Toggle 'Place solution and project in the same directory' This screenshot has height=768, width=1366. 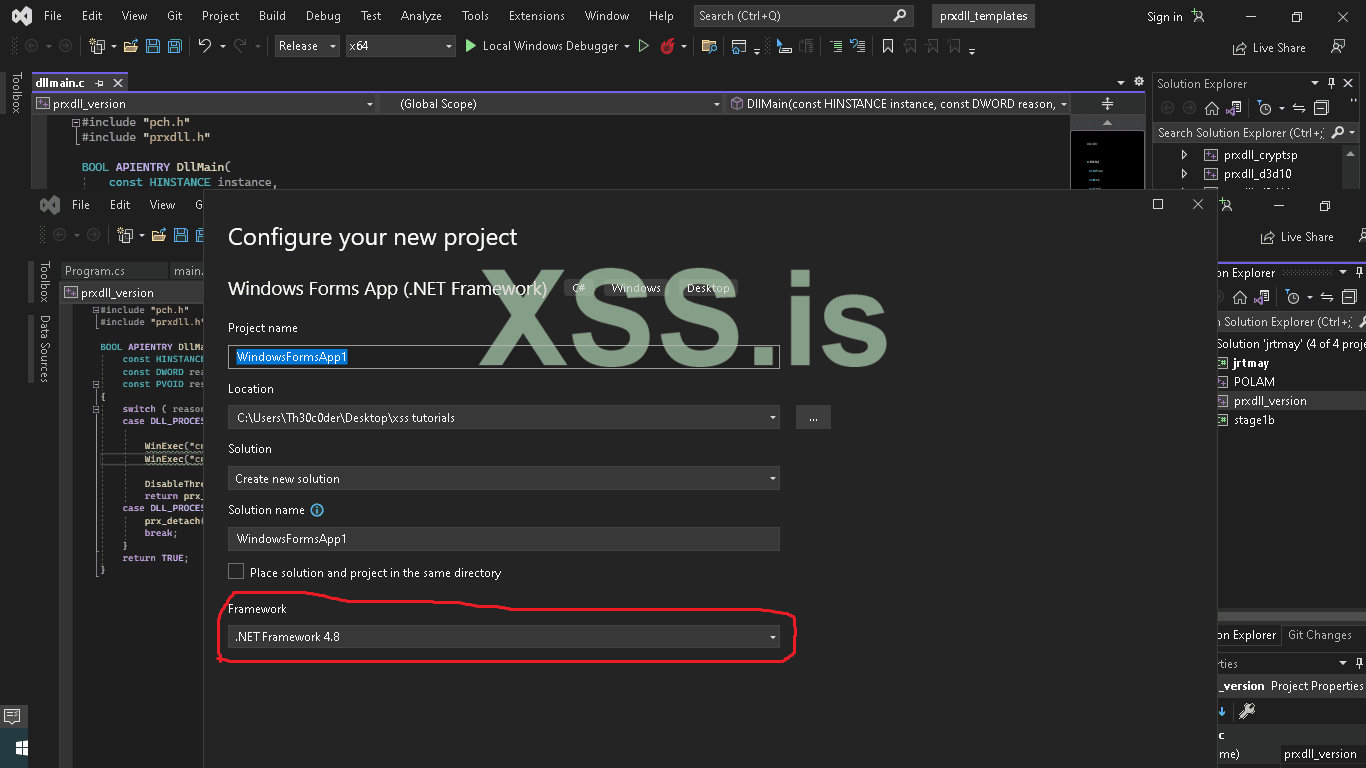(236, 572)
